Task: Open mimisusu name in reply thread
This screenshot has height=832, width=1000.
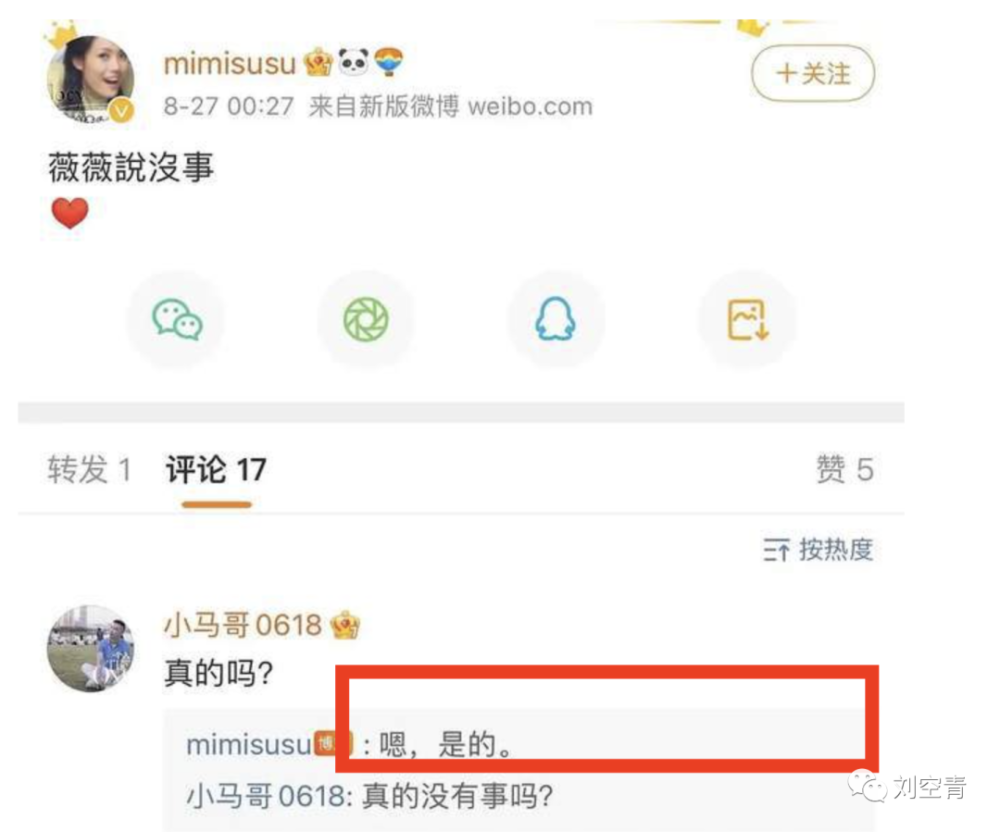Action: (x=248, y=745)
